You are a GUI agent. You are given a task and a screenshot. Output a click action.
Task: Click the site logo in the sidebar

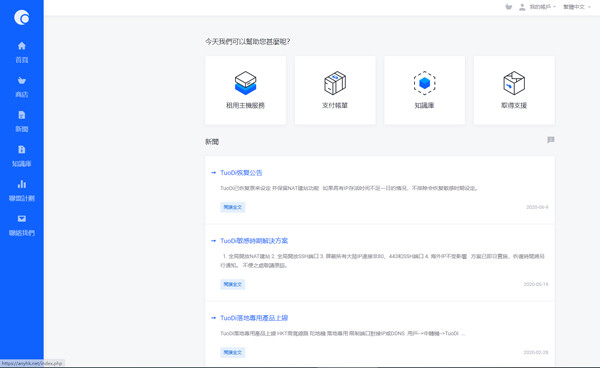coord(22,17)
